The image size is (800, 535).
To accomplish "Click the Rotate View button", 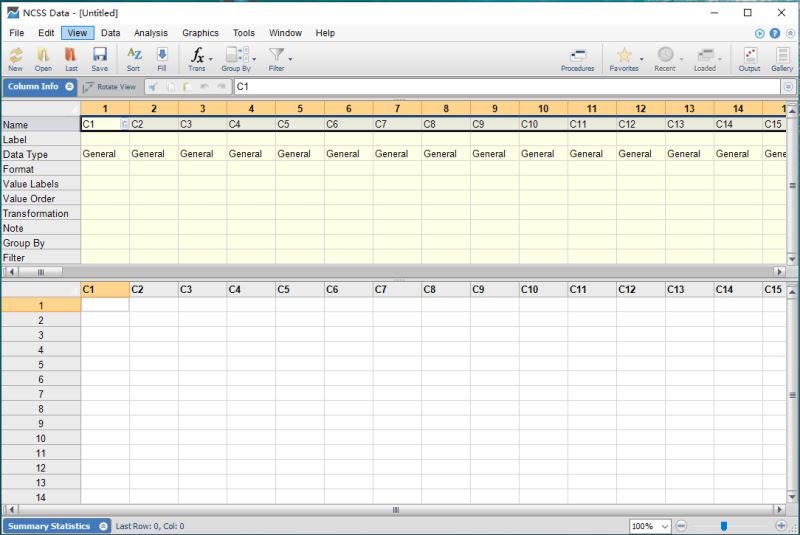I will 110,87.
